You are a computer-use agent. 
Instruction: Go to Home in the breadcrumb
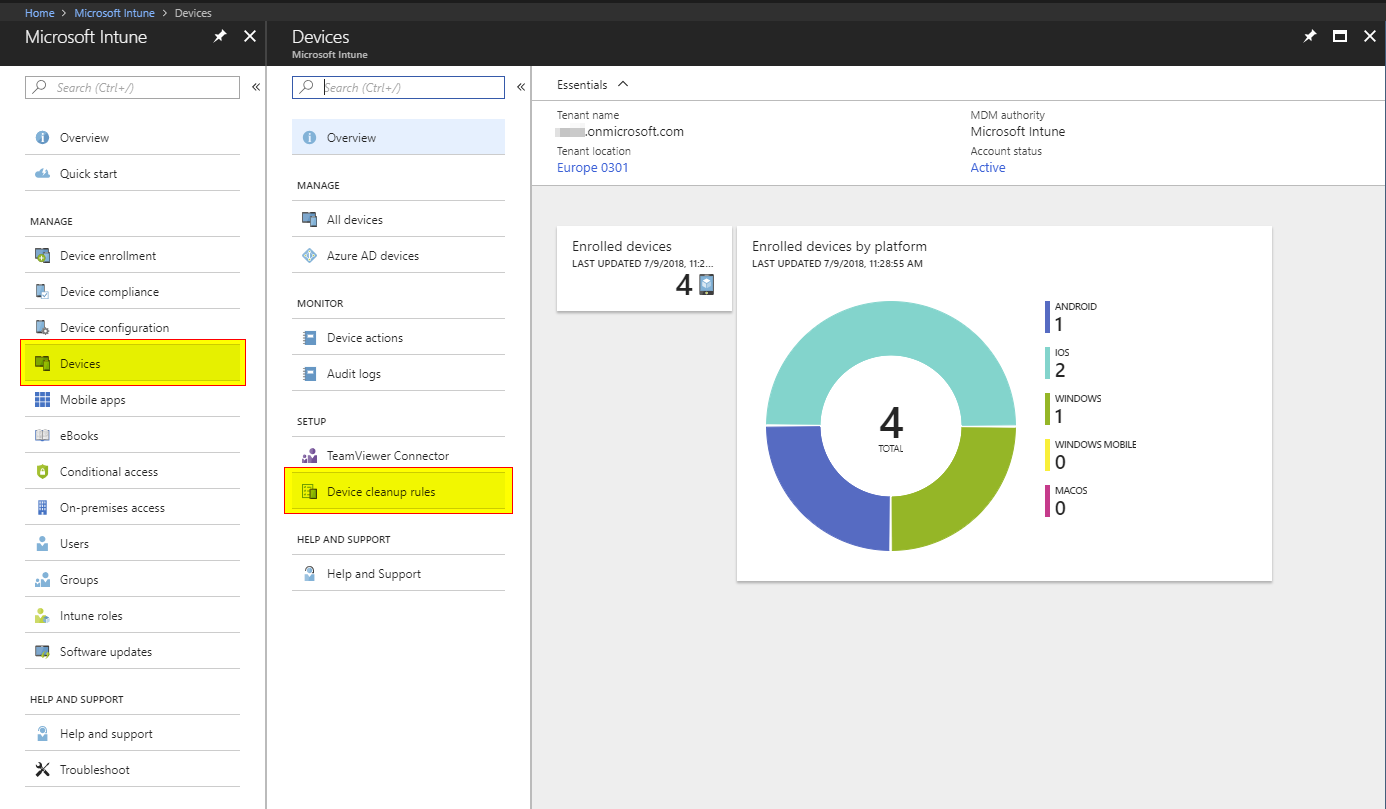pyautogui.click(x=39, y=13)
